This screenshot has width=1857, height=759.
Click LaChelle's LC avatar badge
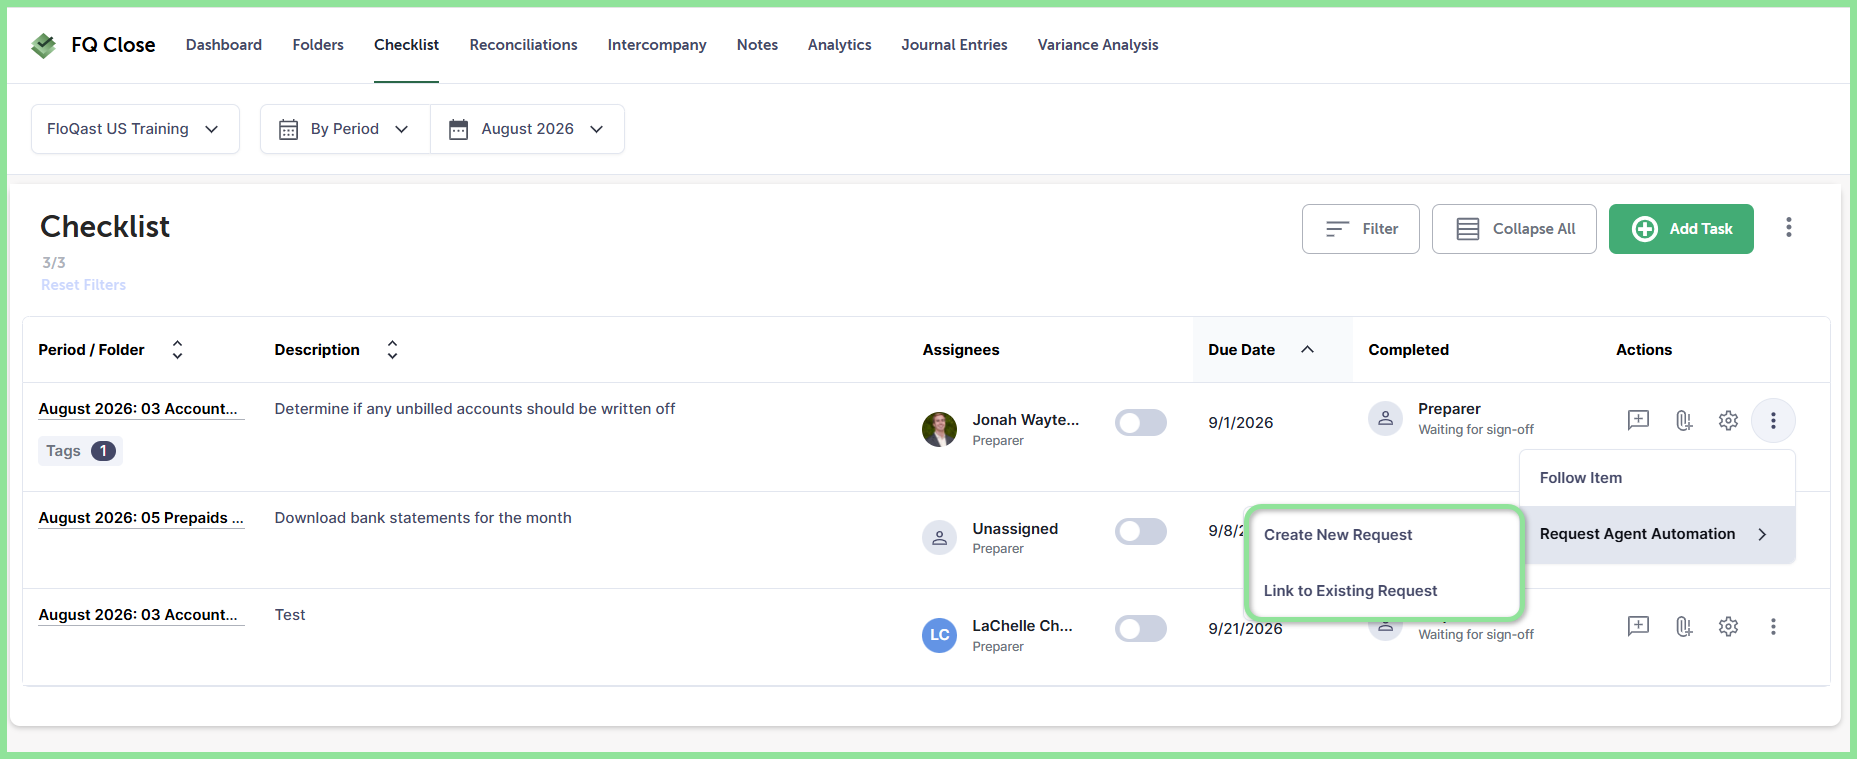pos(939,635)
